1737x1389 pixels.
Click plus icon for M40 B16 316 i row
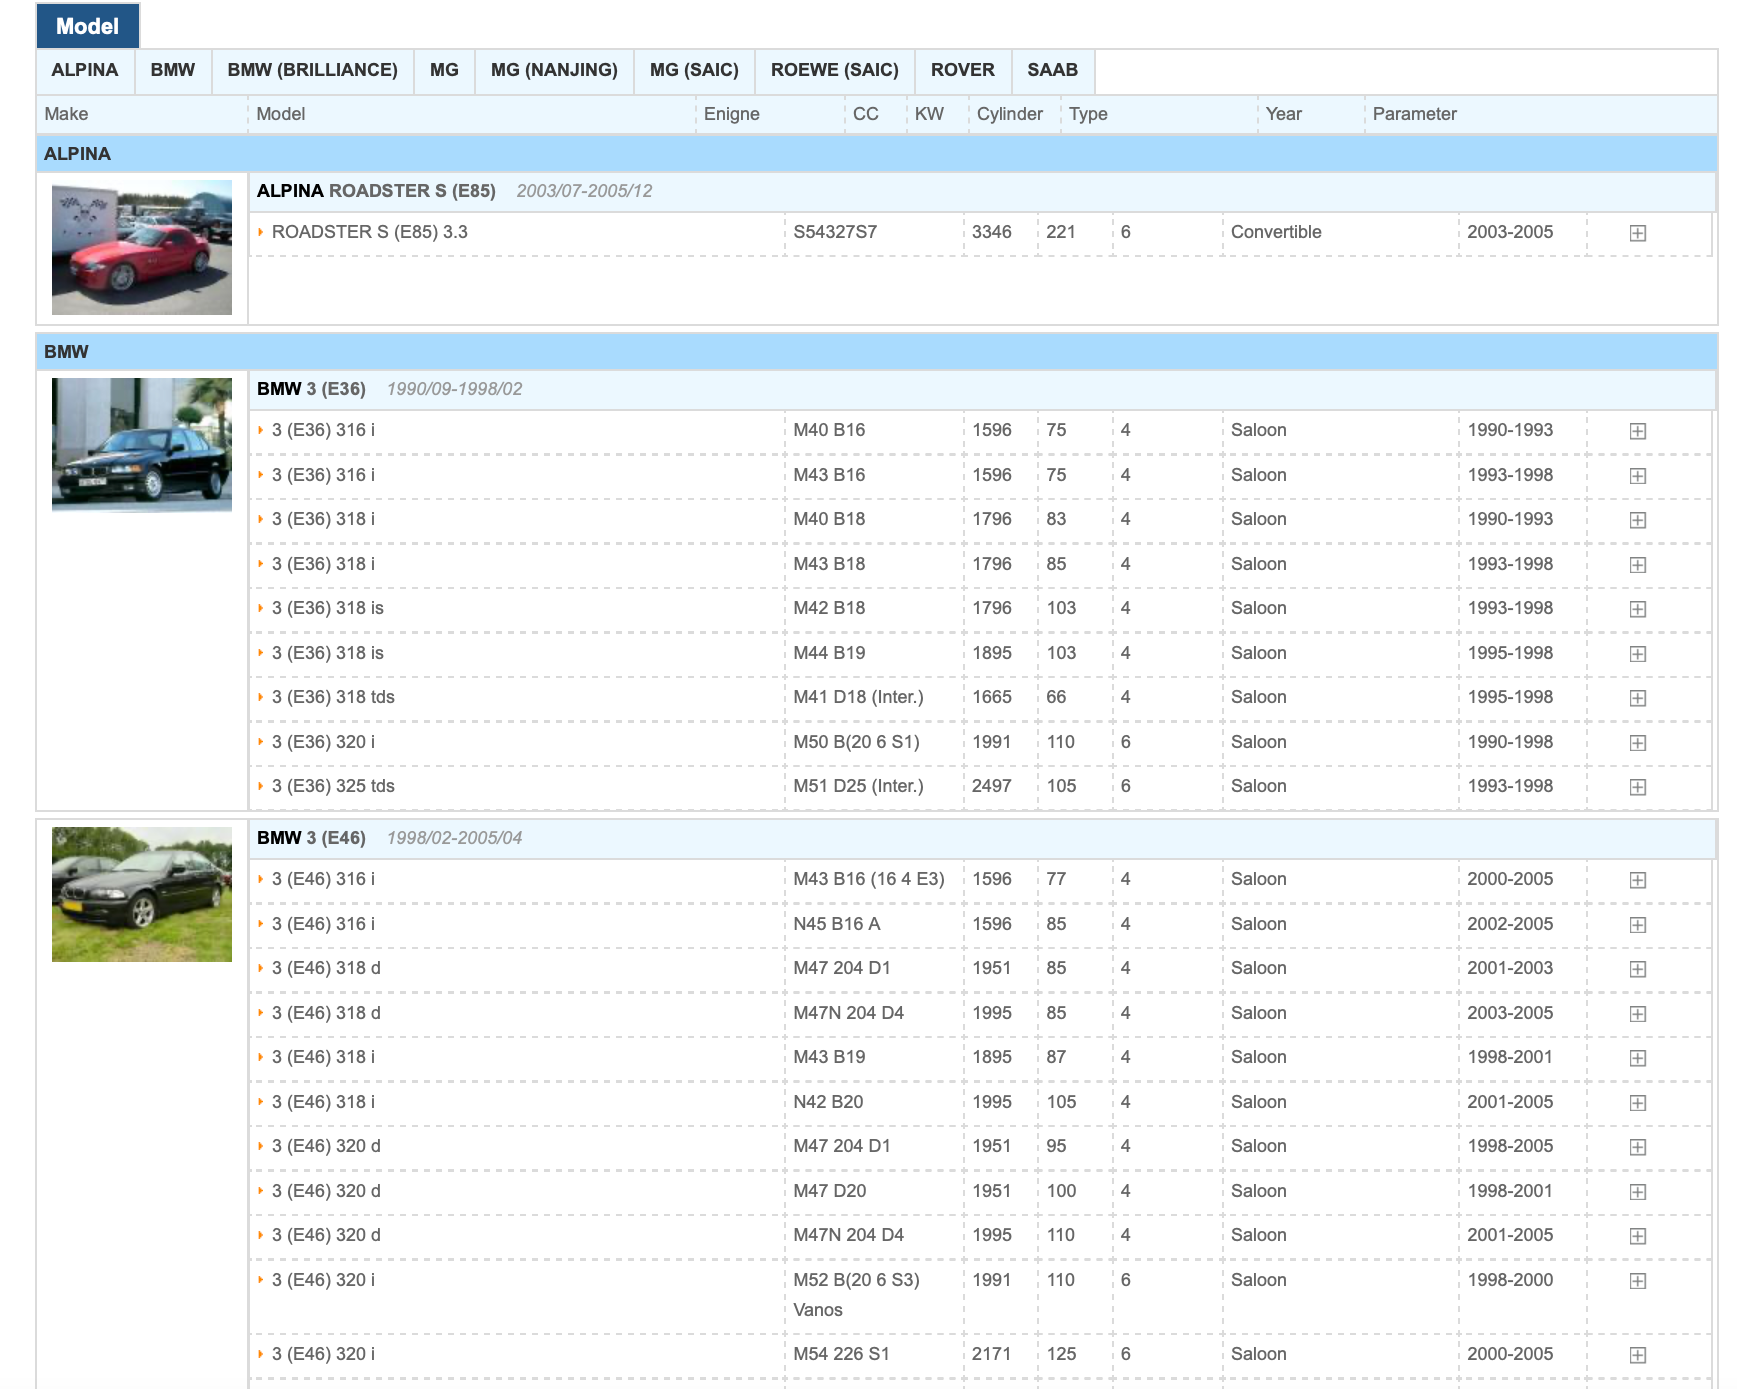pos(1637,431)
